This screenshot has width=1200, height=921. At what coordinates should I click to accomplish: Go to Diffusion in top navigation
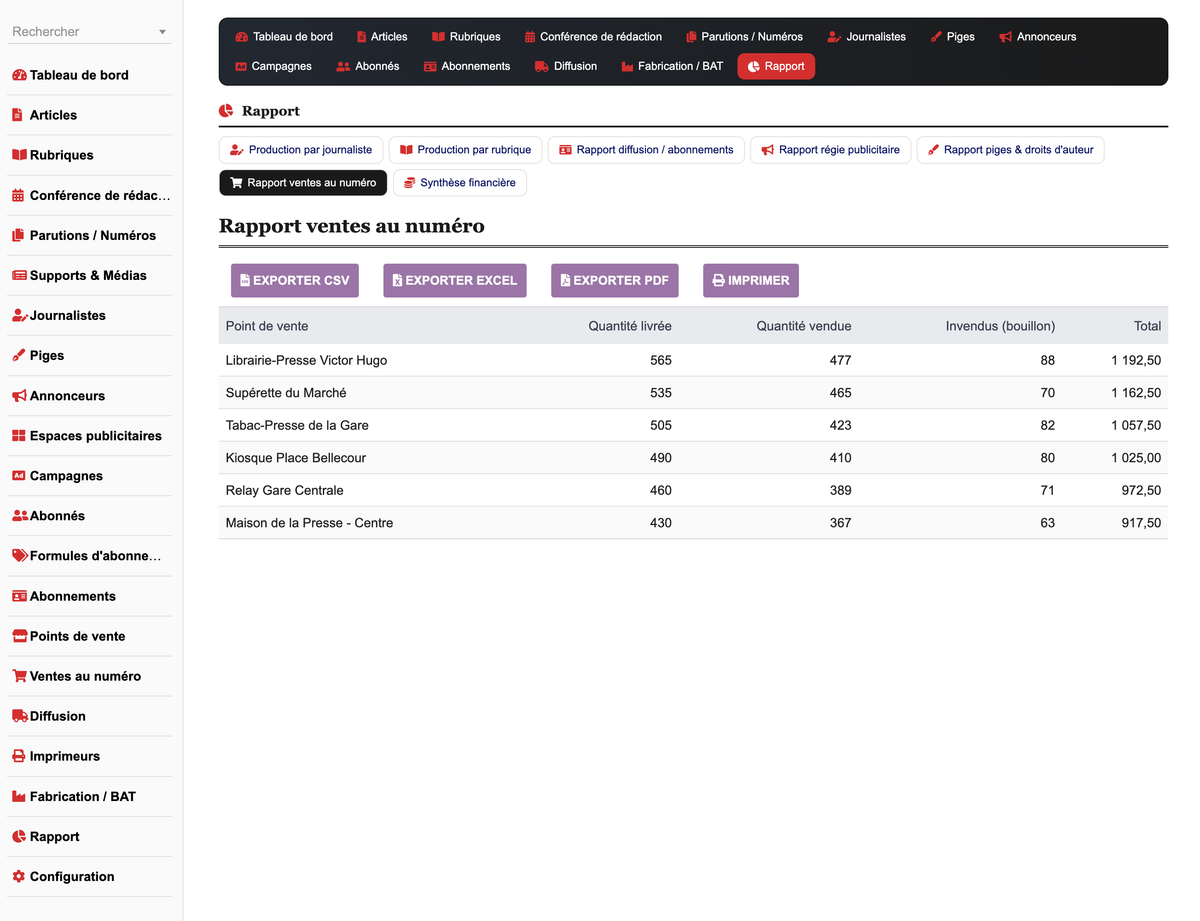(x=566, y=66)
